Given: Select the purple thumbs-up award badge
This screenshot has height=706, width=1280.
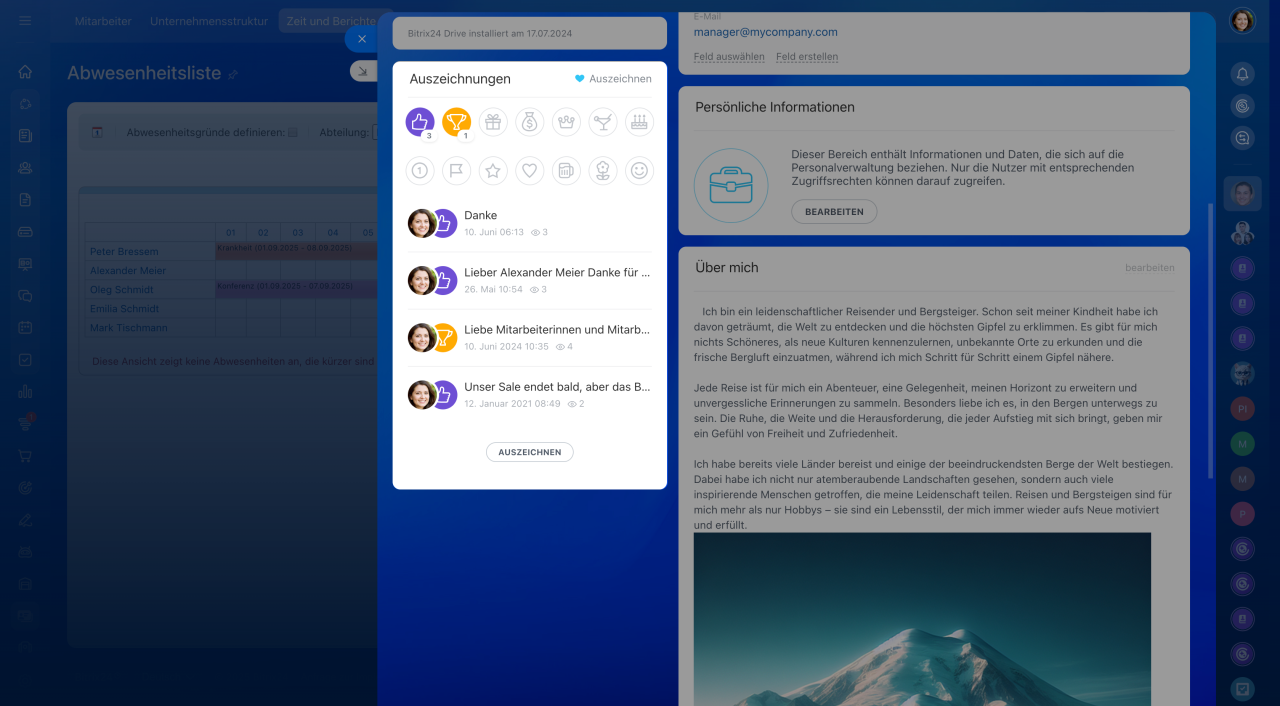Looking at the screenshot, I should point(420,122).
